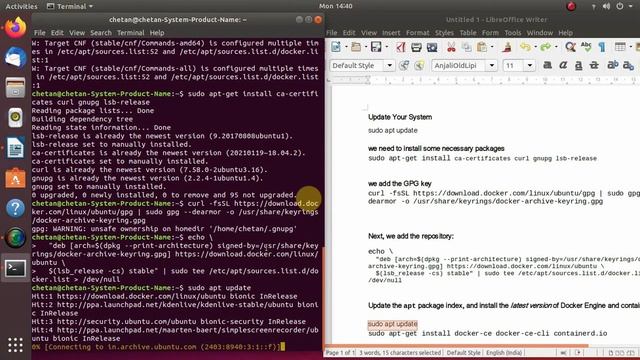Toggle strikethrough formatting in Writer
The height and width of the screenshot is (360, 640).
pos(594,65)
